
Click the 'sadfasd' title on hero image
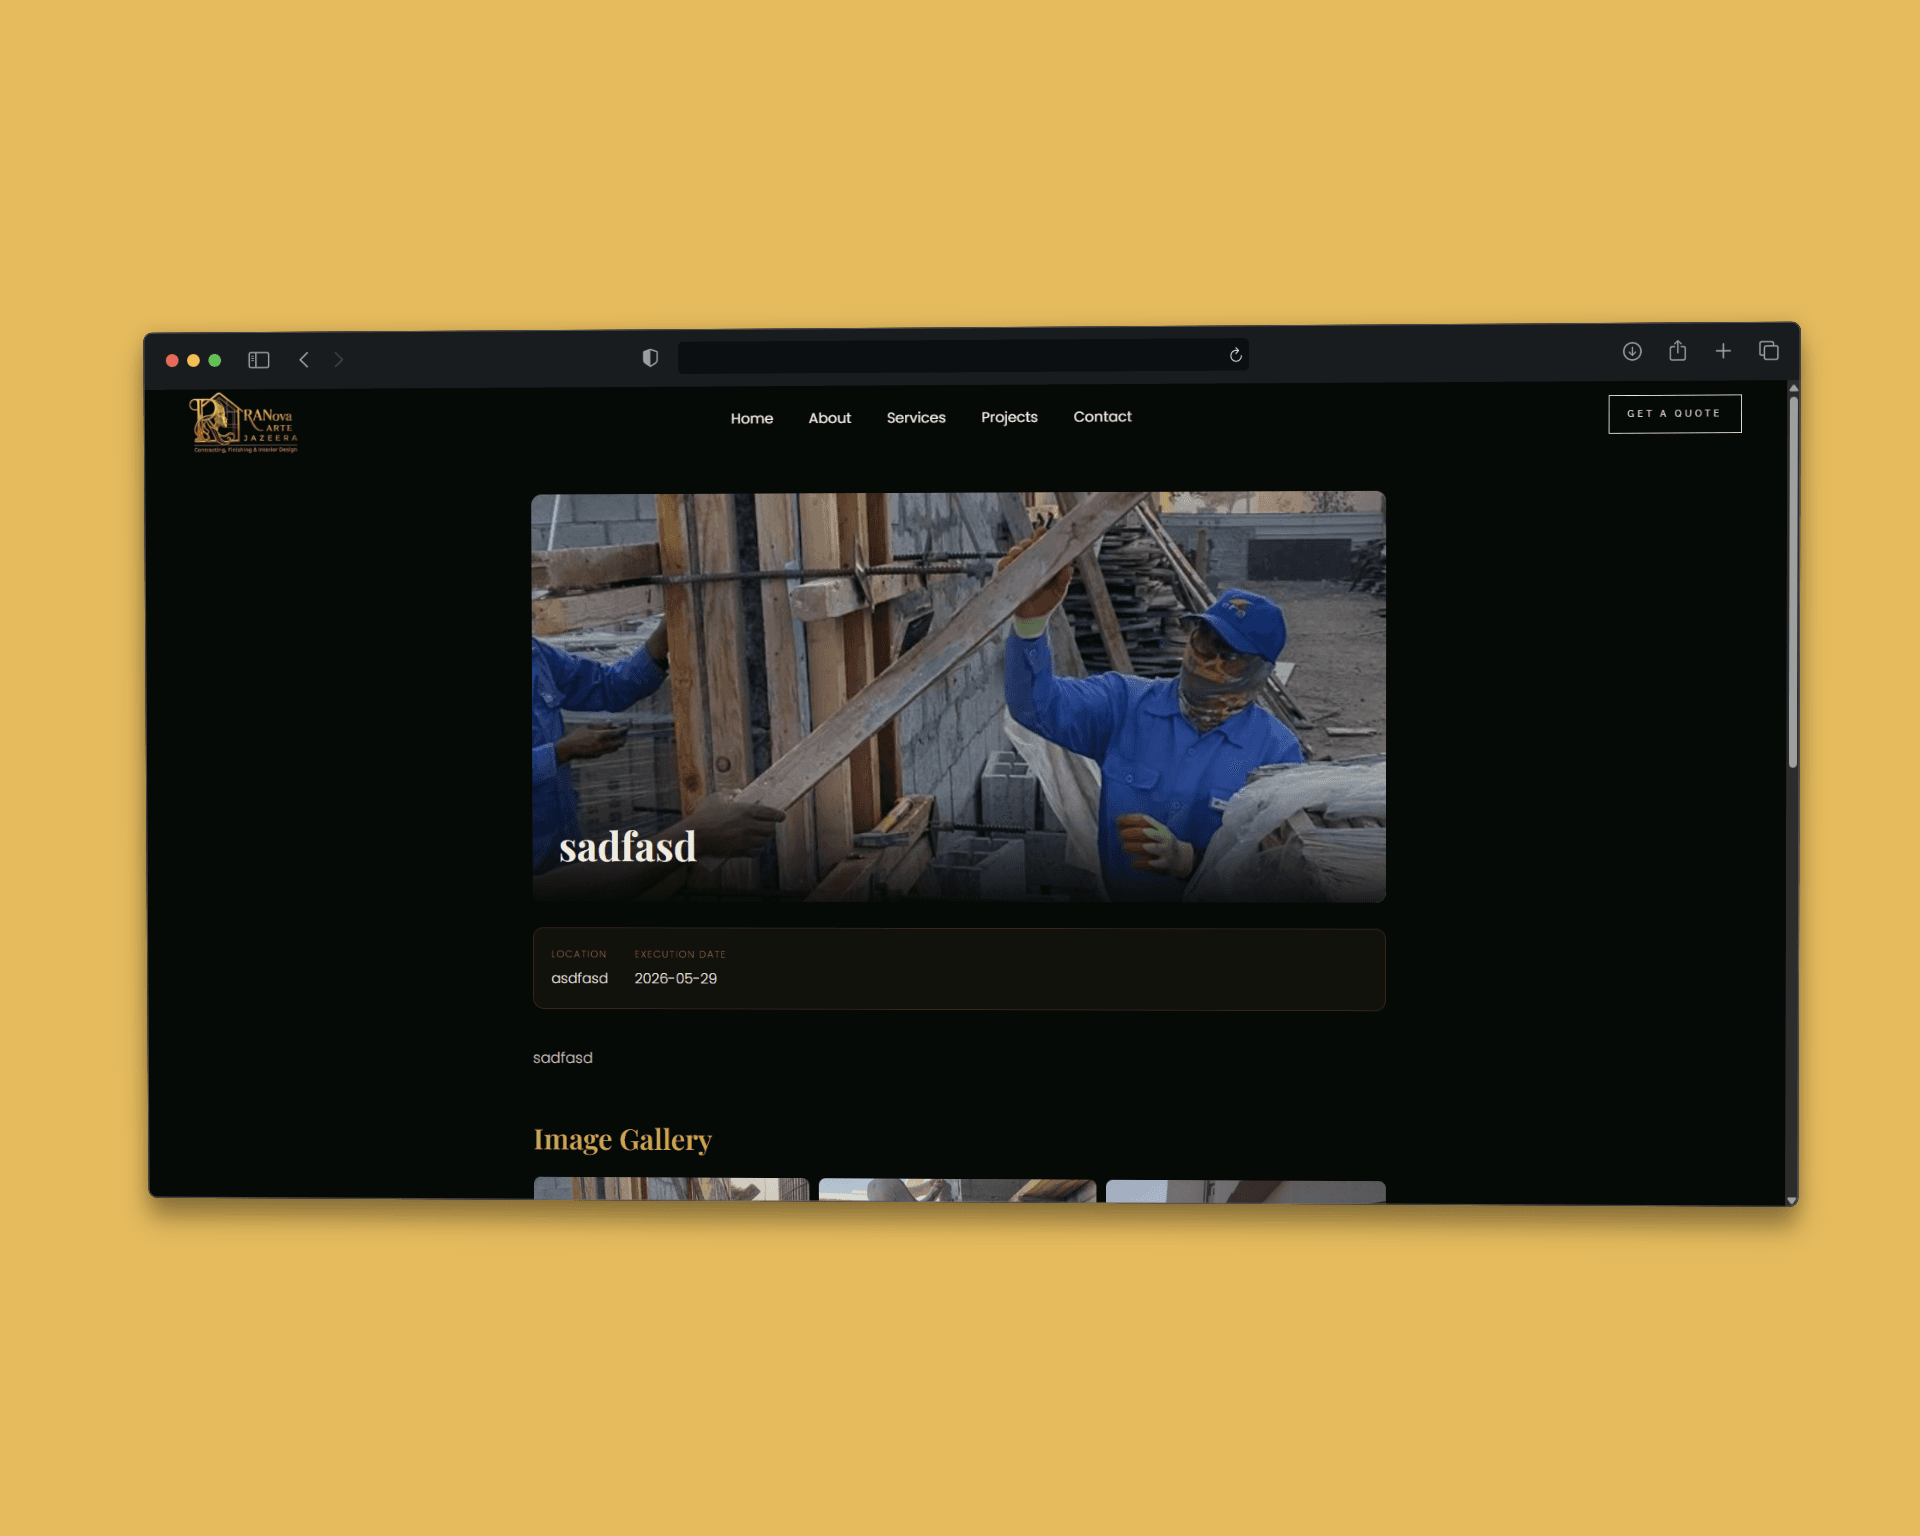[627, 847]
